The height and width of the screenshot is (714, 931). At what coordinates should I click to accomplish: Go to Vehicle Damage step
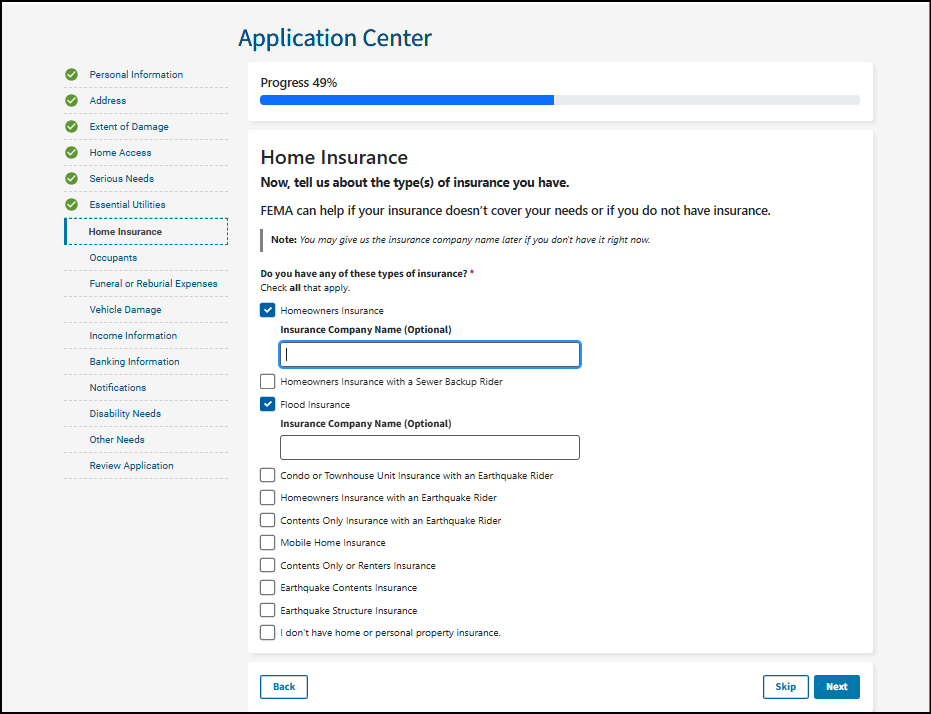point(125,310)
